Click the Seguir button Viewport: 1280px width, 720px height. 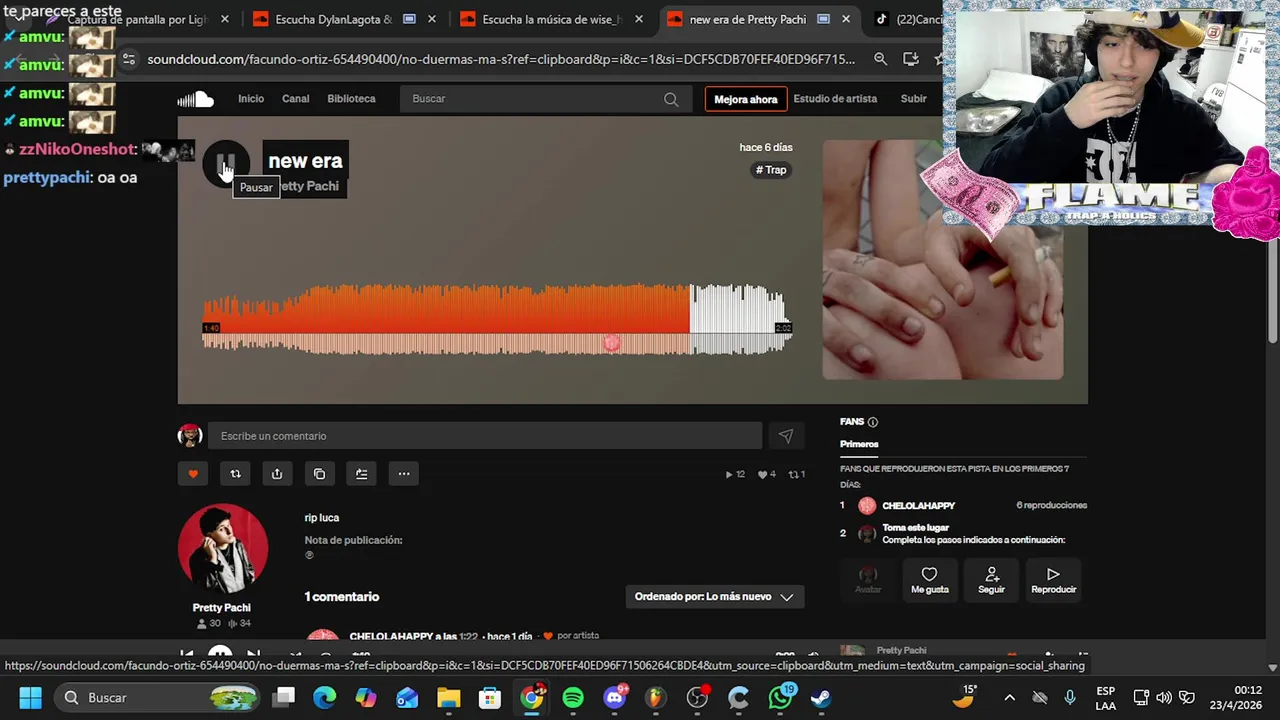tap(991, 580)
